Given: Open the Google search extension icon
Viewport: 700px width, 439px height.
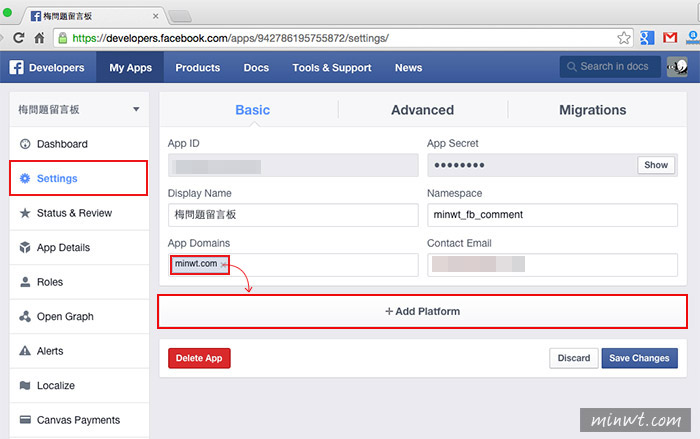Looking at the screenshot, I should tap(647, 38).
